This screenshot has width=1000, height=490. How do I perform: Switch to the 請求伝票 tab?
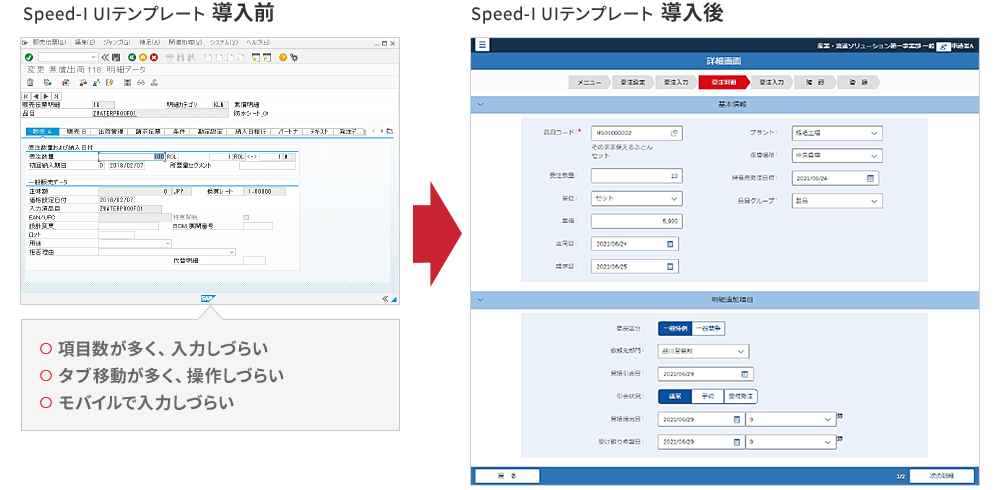pyautogui.click(x=146, y=131)
